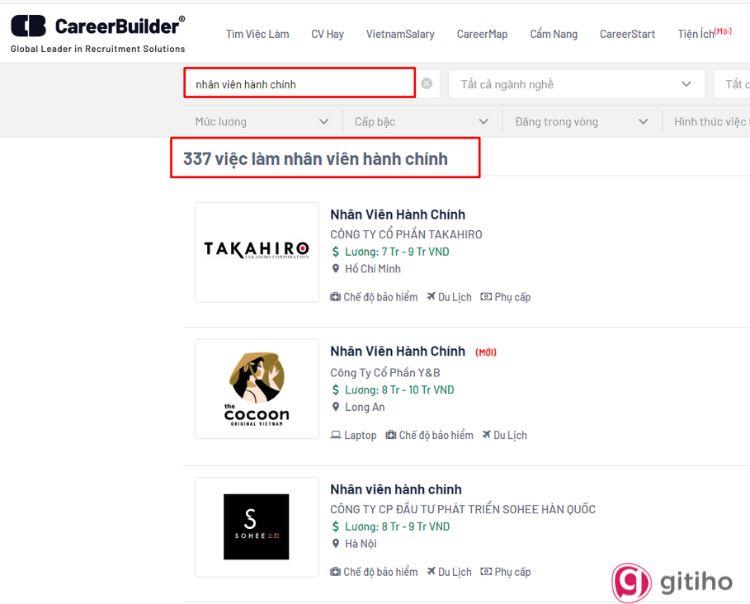The height and width of the screenshot is (604, 750).
Task: Click the TAKAHIRO company logo thumbnail
Action: pos(257,252)
